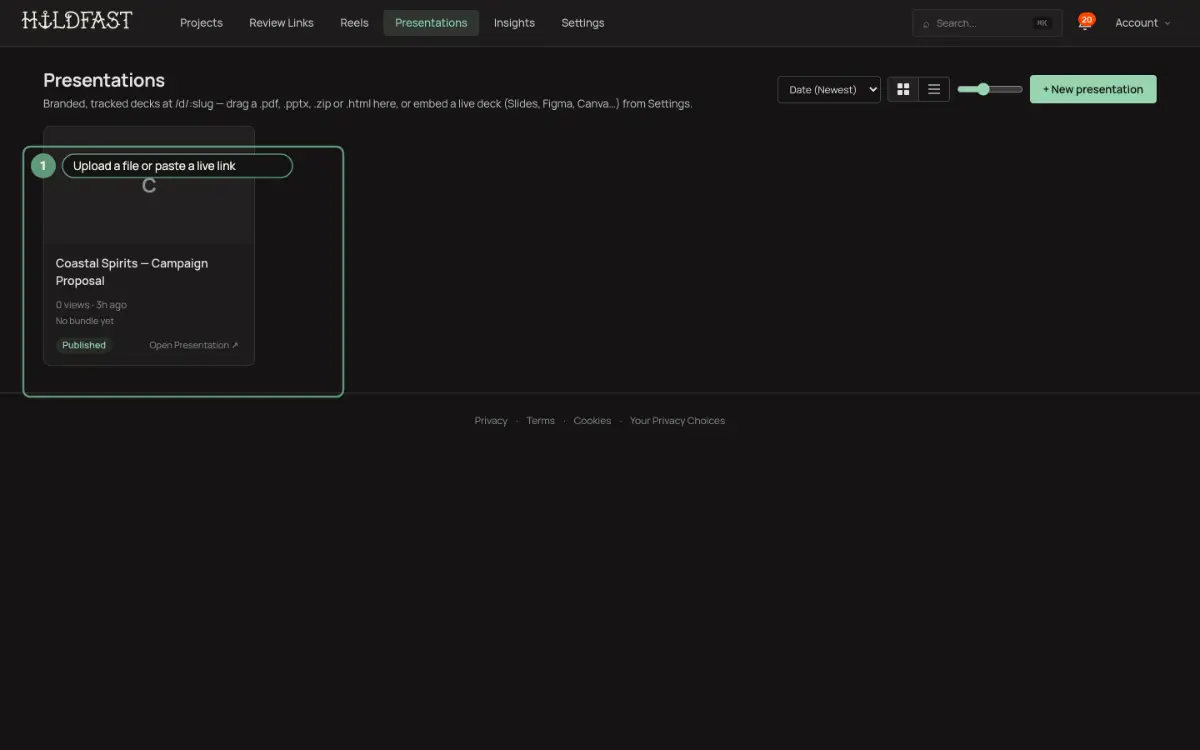Open the Date (Newest) sort dropdown
Viewport: 1200px width, 750px height.
point(829,89)
